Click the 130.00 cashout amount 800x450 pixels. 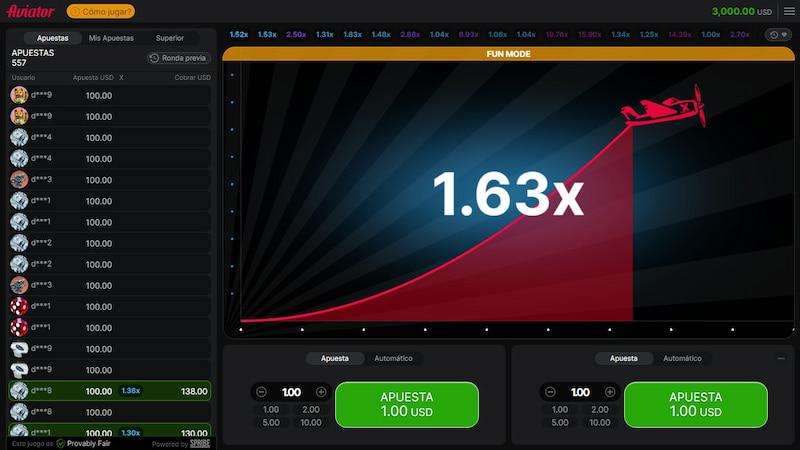(x=194, y=433)
